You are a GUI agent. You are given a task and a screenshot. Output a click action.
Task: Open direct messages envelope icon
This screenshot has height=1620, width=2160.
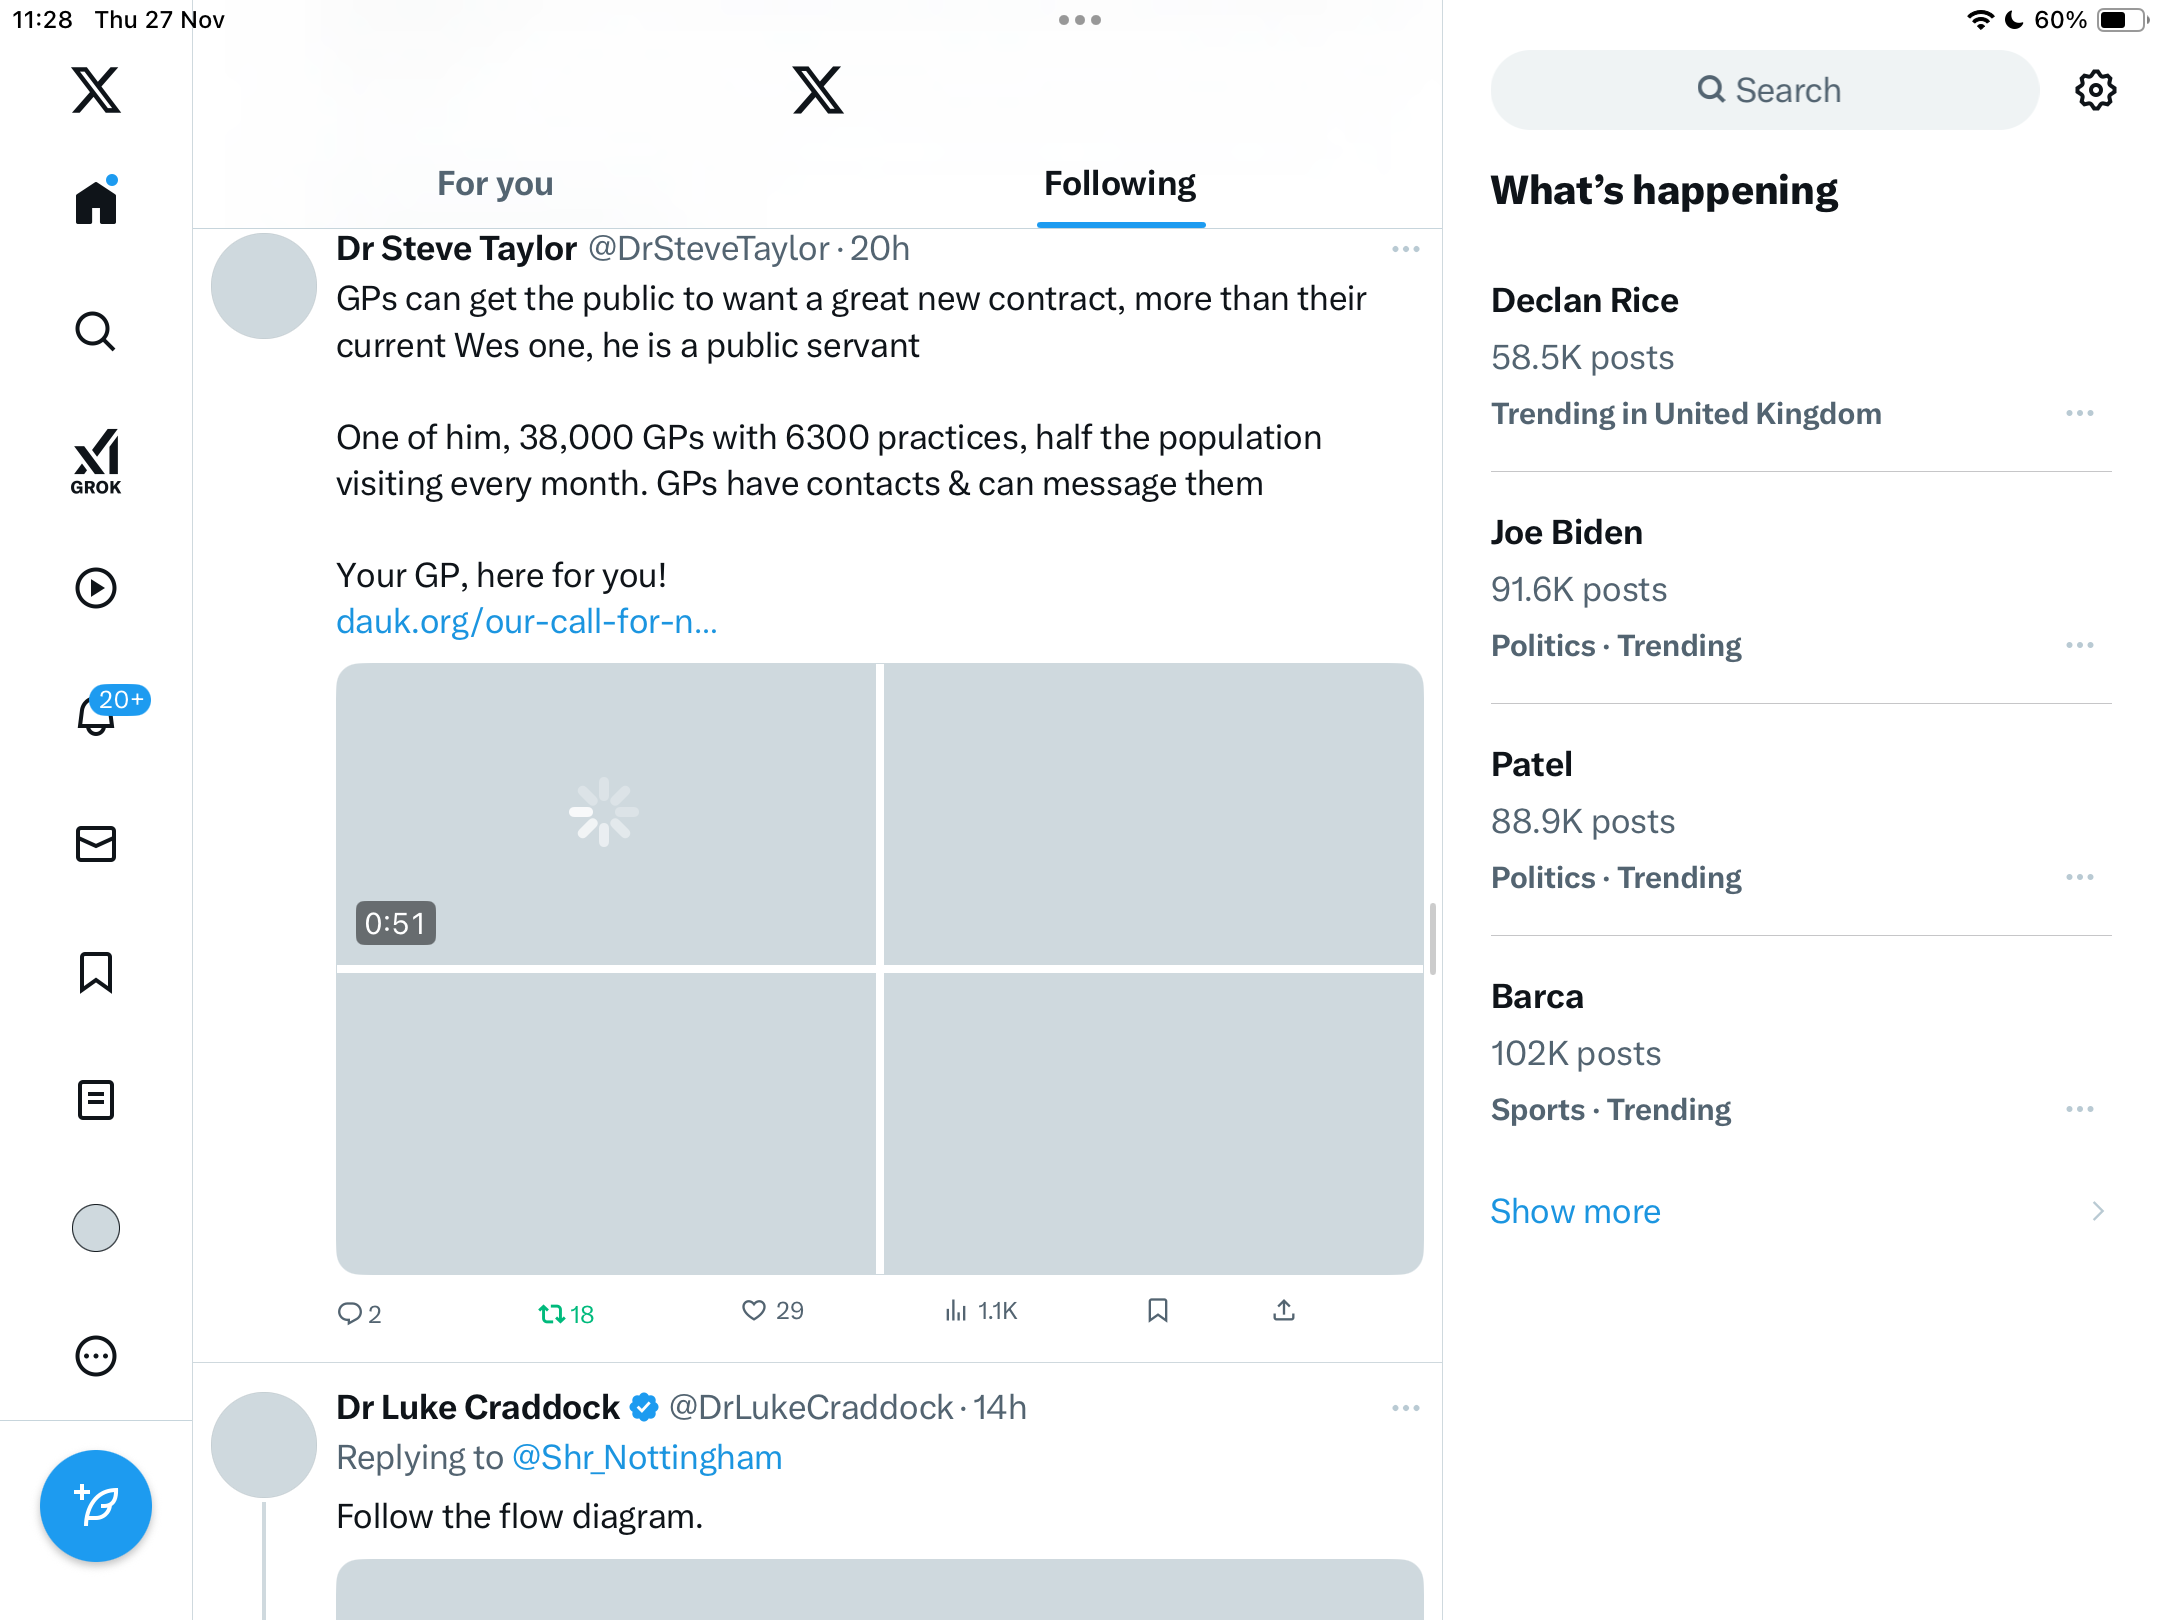pos(96,844)
